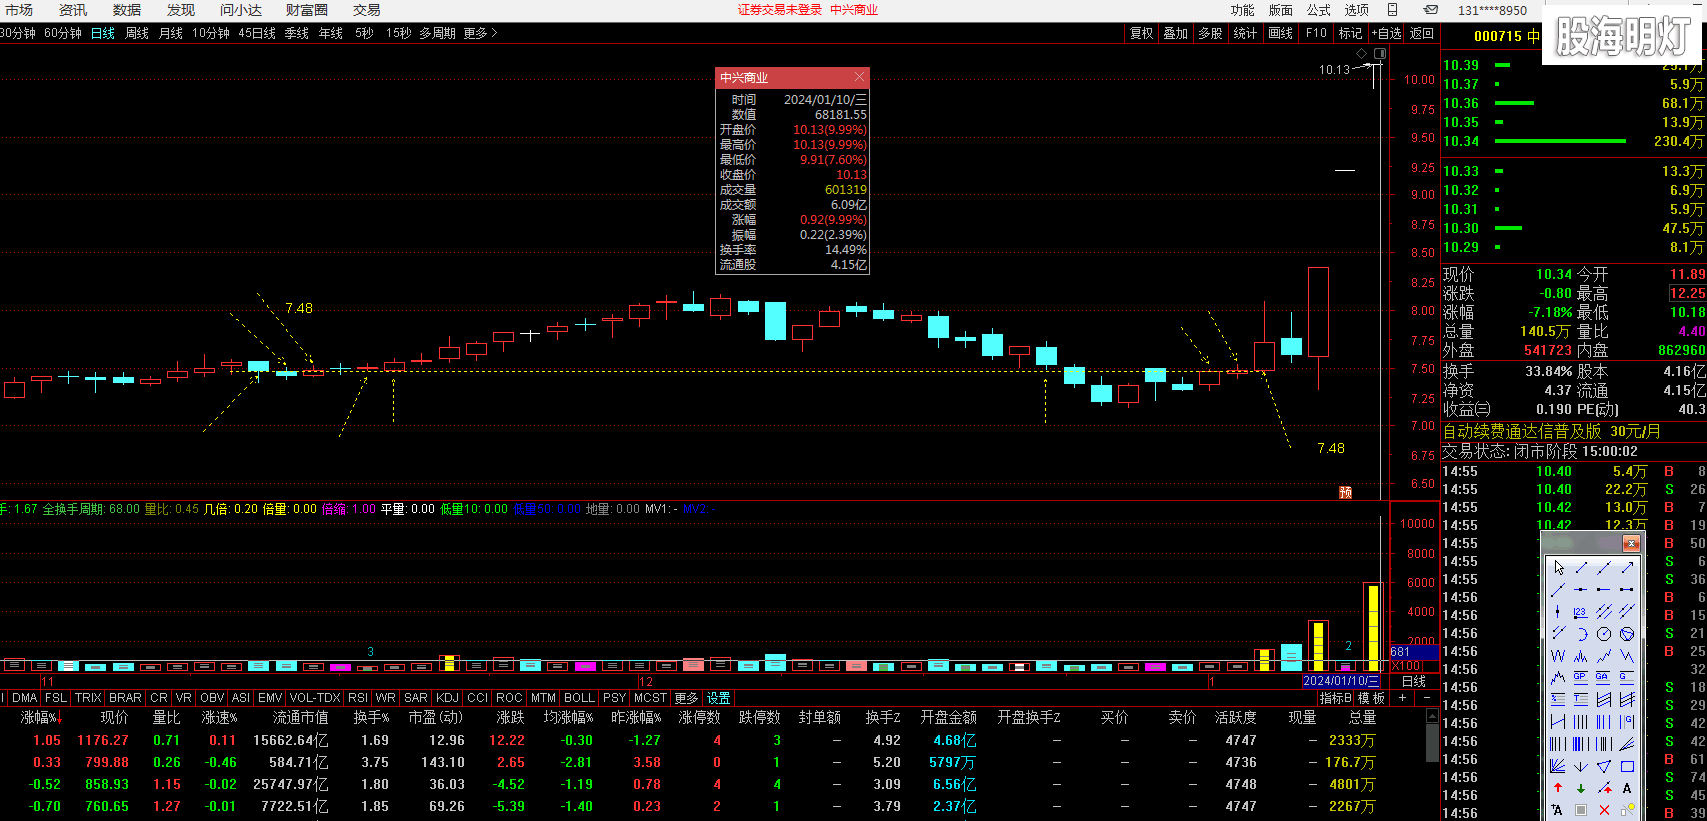Click the X100 volume scale label

(x=1406, y=665)
